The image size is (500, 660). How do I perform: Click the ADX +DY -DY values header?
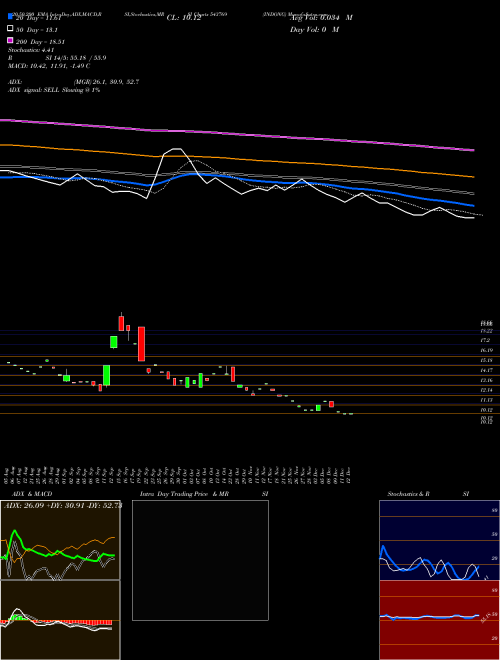click(x=63, y=505)
